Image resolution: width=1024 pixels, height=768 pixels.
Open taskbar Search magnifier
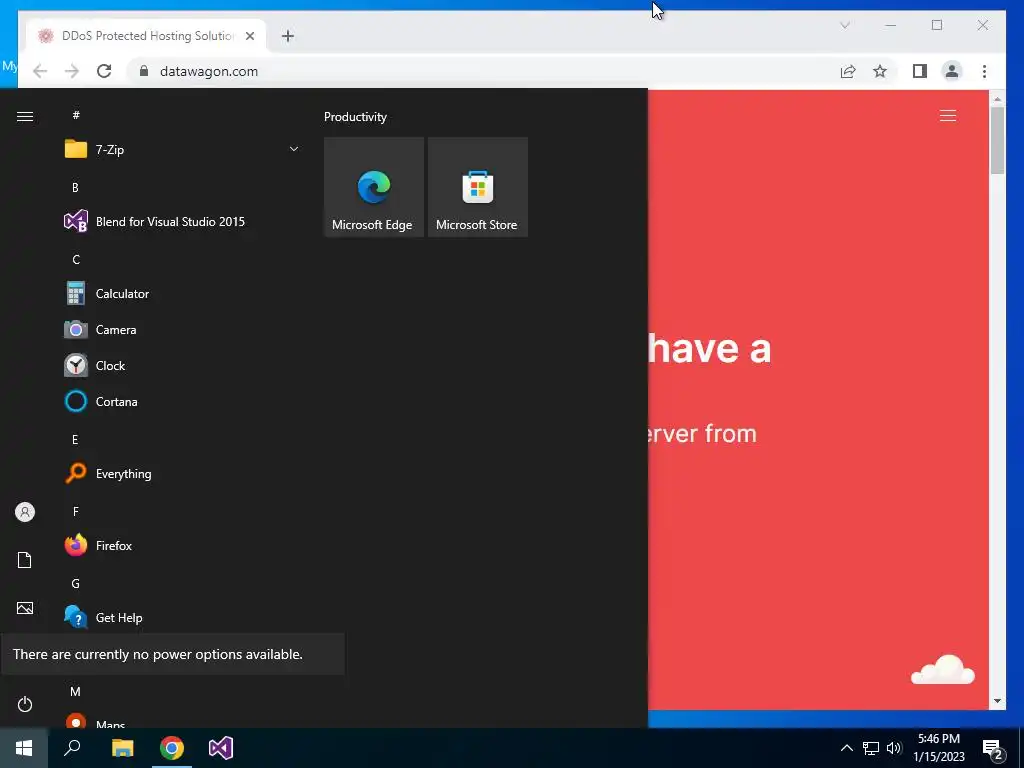point(72,748)
